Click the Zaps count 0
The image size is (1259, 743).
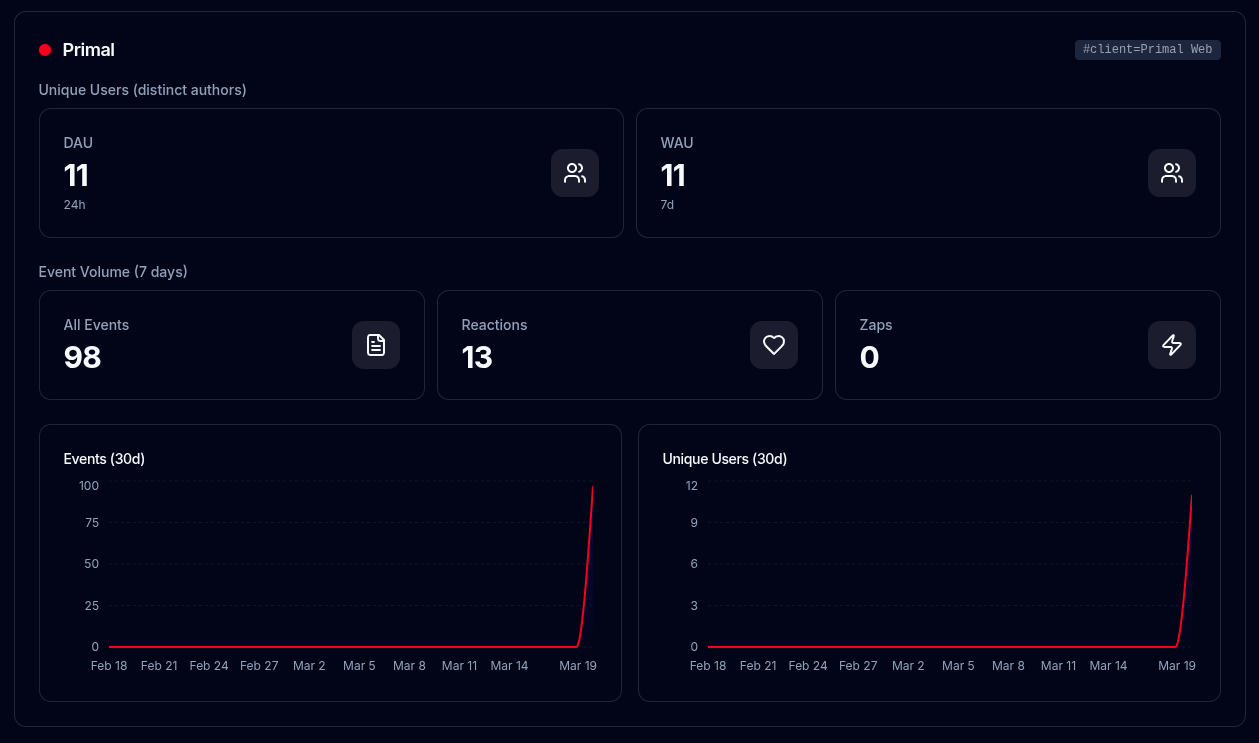869,357
